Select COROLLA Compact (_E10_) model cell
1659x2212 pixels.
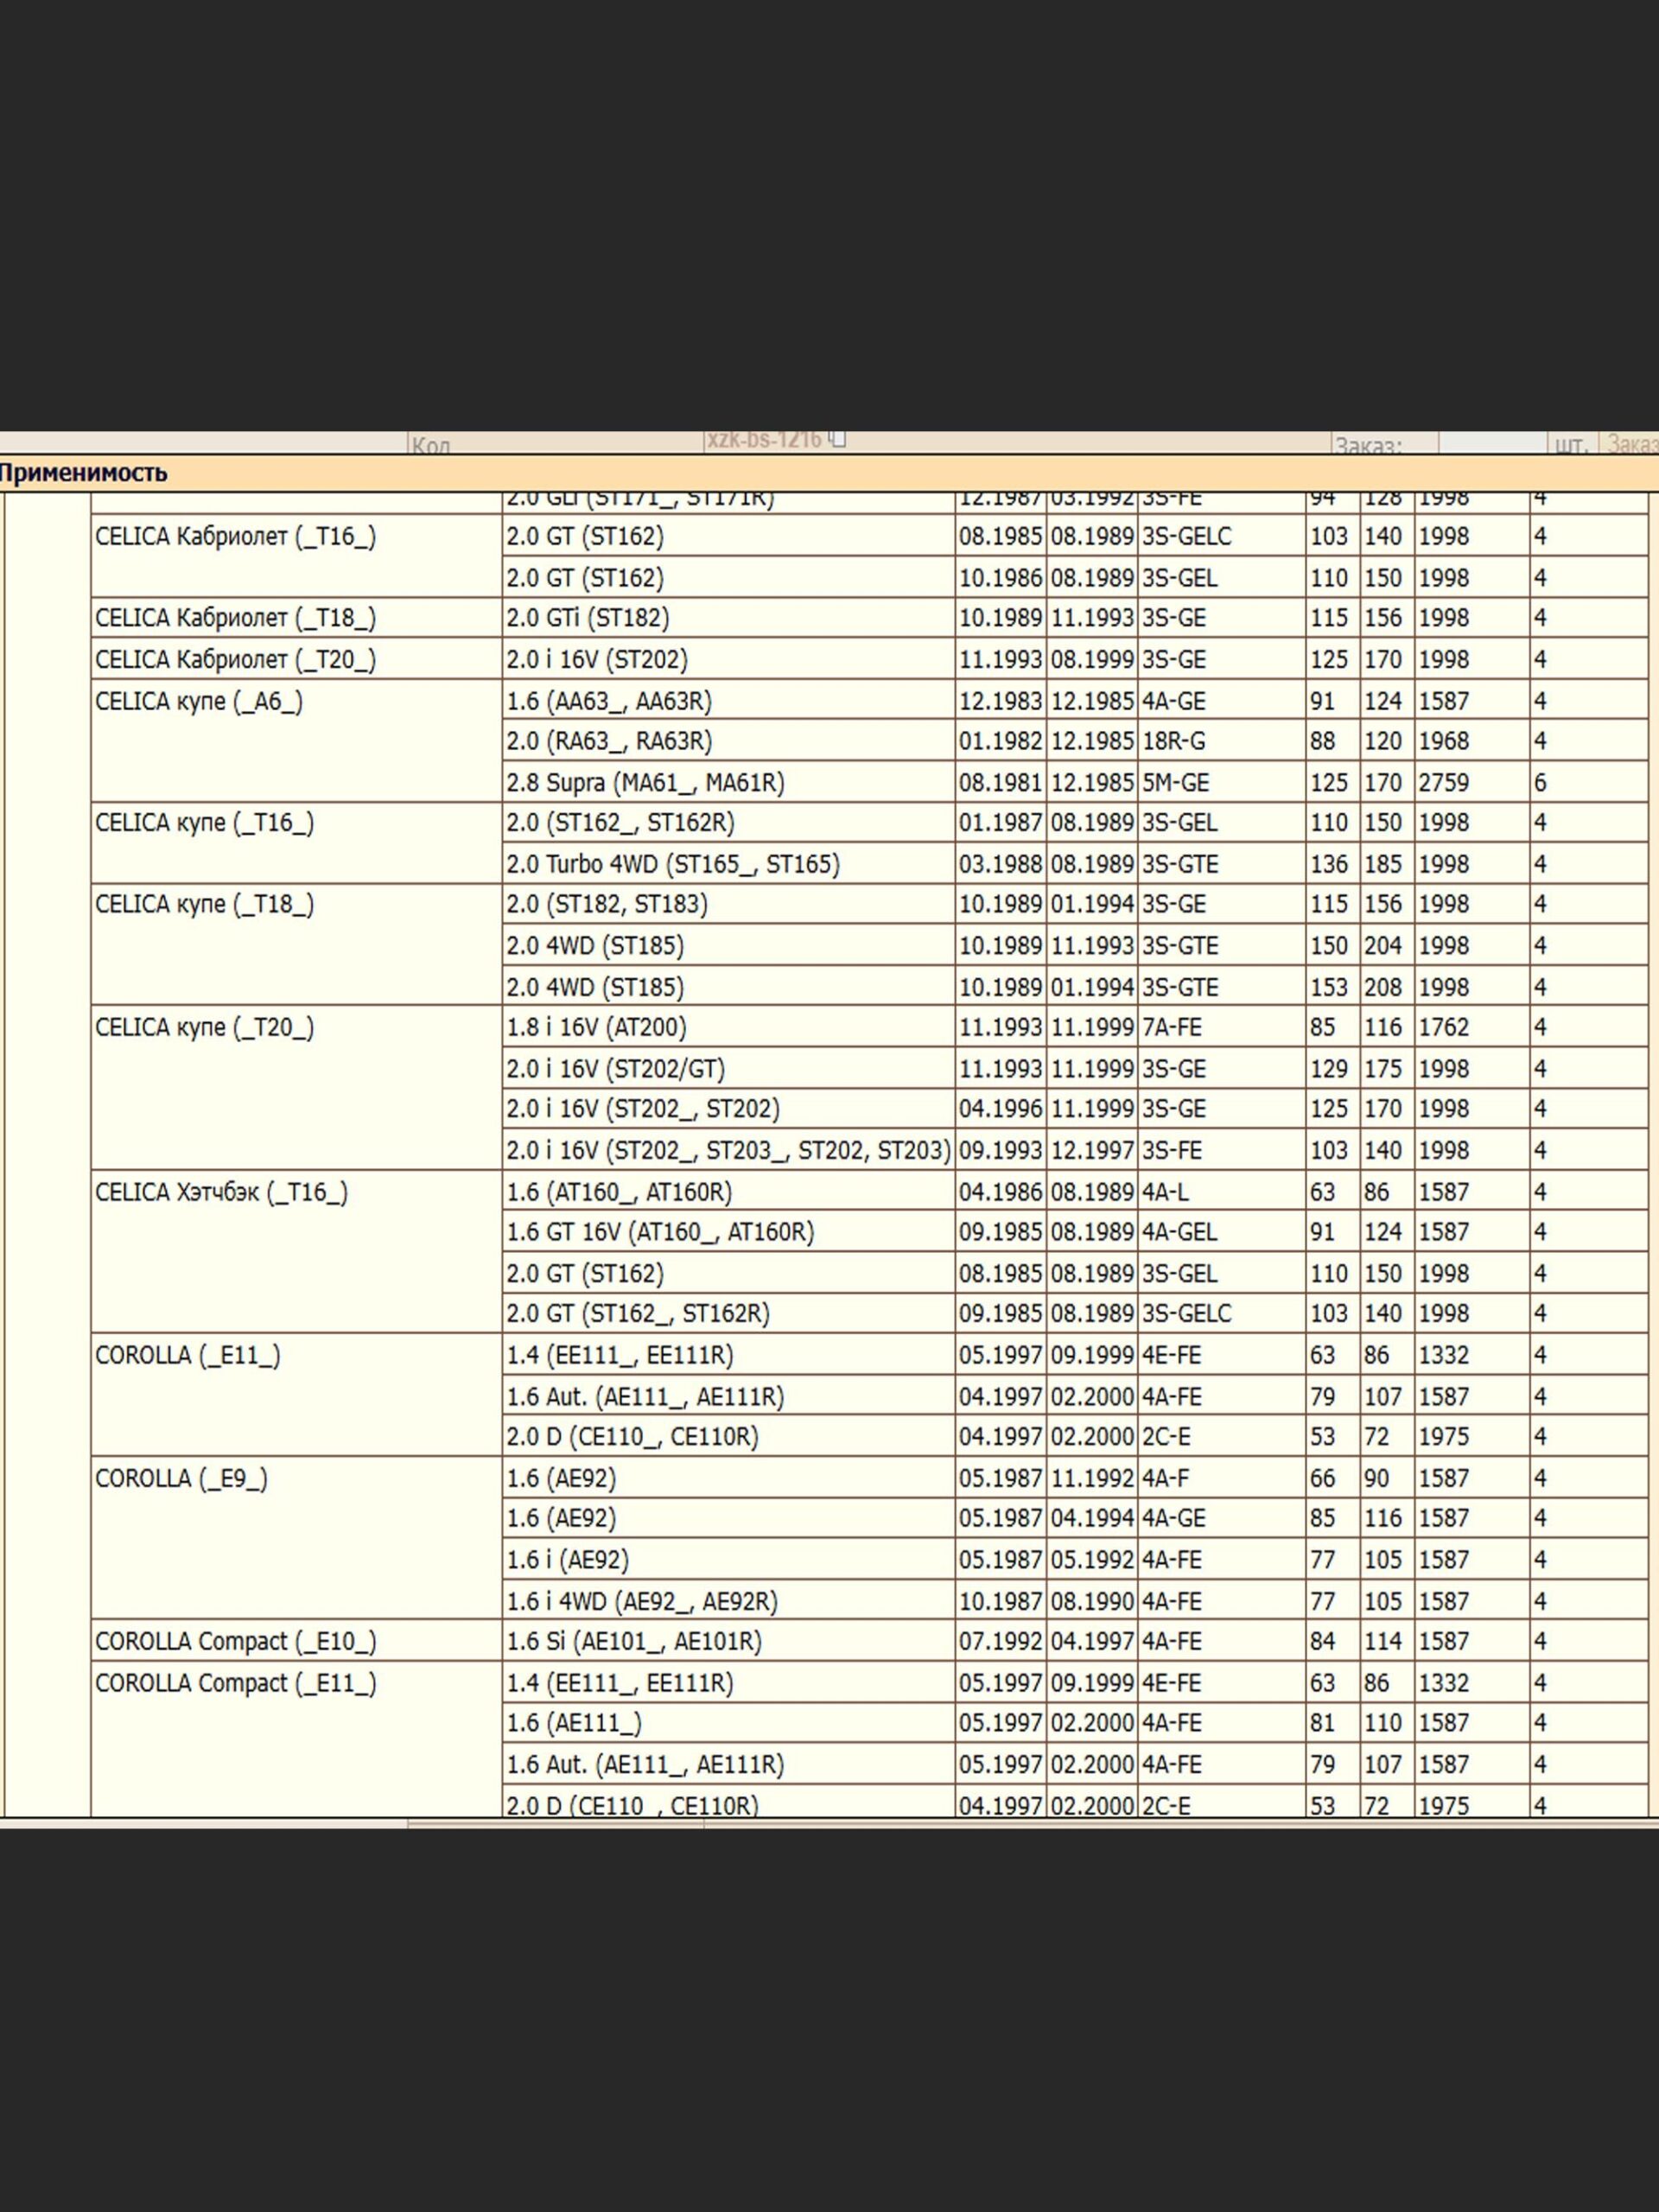(x=235, y=1642)
